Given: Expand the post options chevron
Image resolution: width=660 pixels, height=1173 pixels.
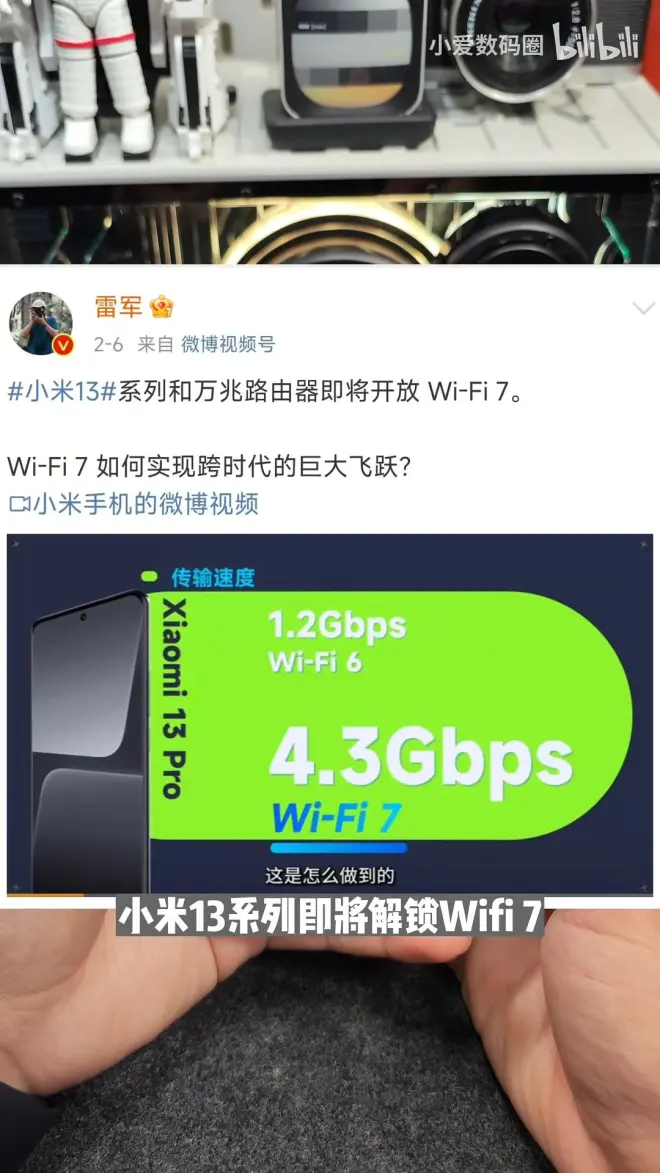Looking at the screenshot, I should [643, 309].
